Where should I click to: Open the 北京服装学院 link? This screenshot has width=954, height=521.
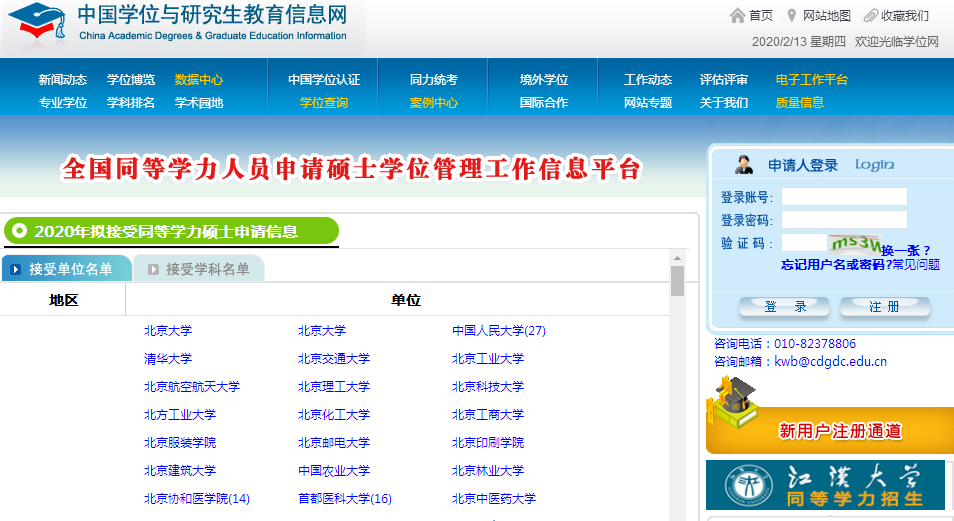(180, 442)
